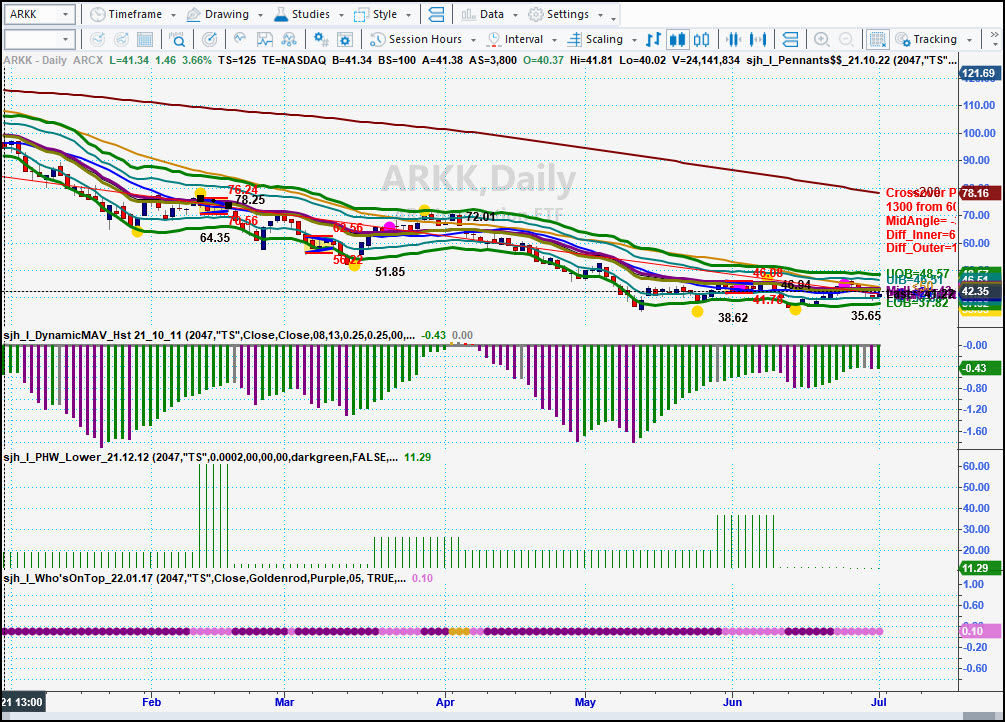Click the red 78.16 price axis label

(979, 193)
